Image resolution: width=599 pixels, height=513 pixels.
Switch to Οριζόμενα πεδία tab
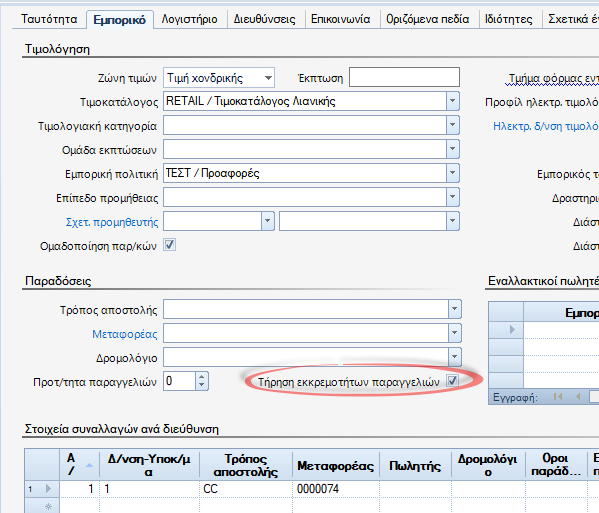(428, 19)
